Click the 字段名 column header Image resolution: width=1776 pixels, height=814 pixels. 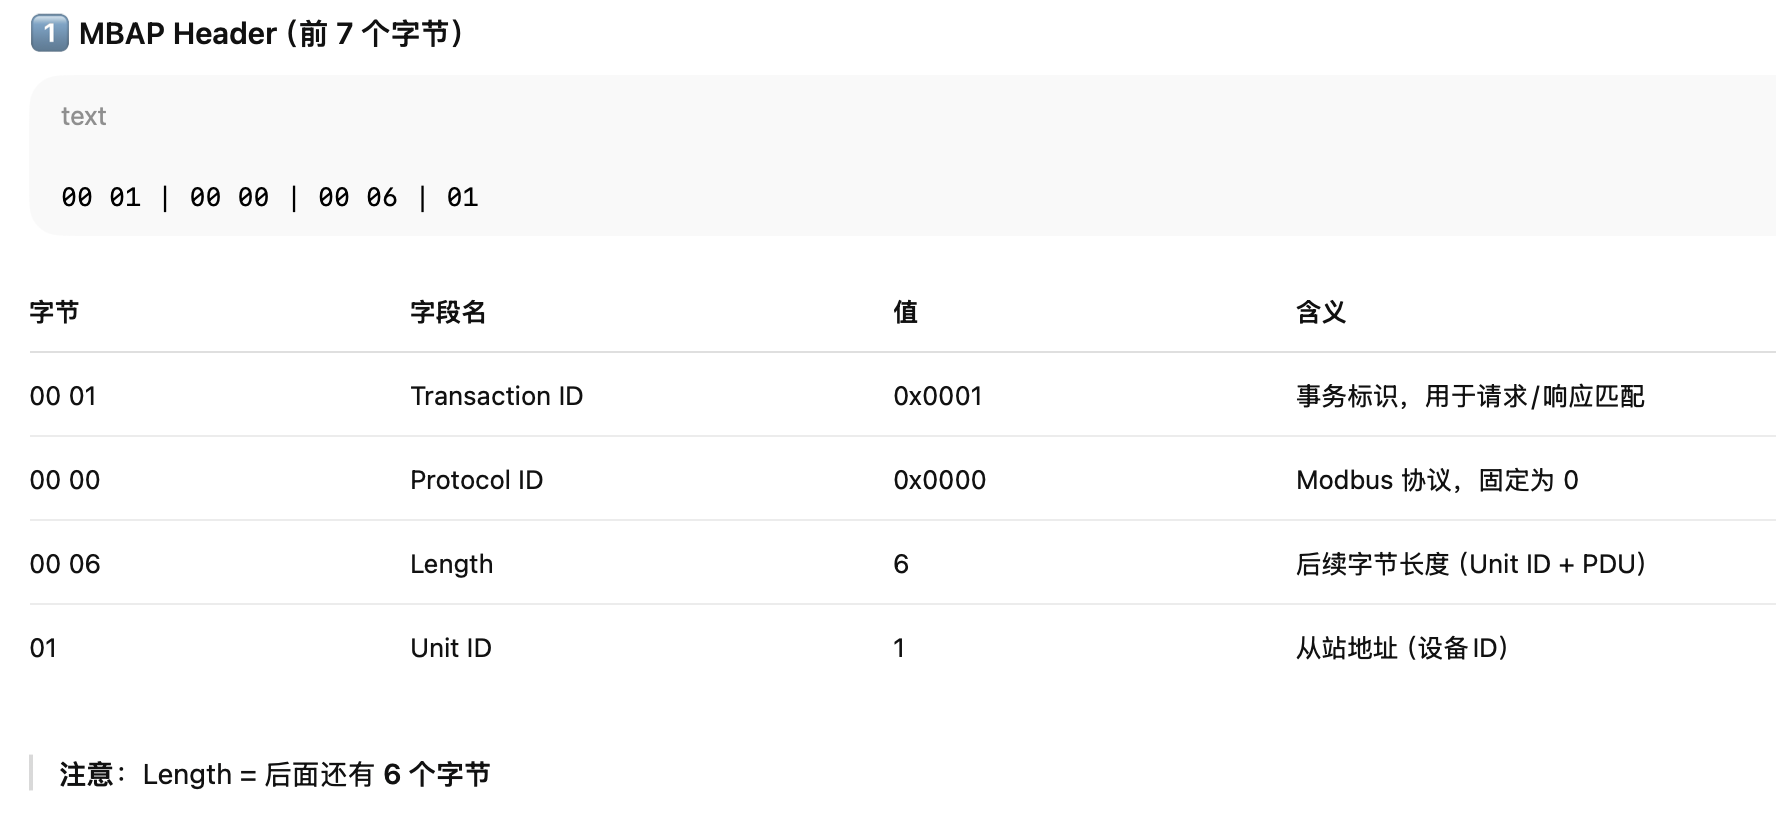(x=447, y=312)
